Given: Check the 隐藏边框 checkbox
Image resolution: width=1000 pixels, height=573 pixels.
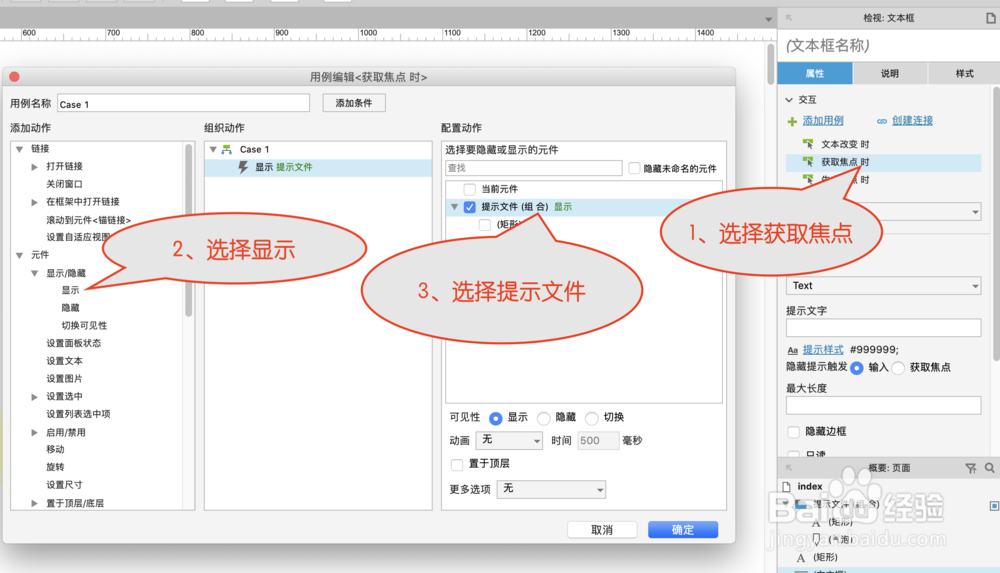Looking at the screenshot, I should (793, 432).
